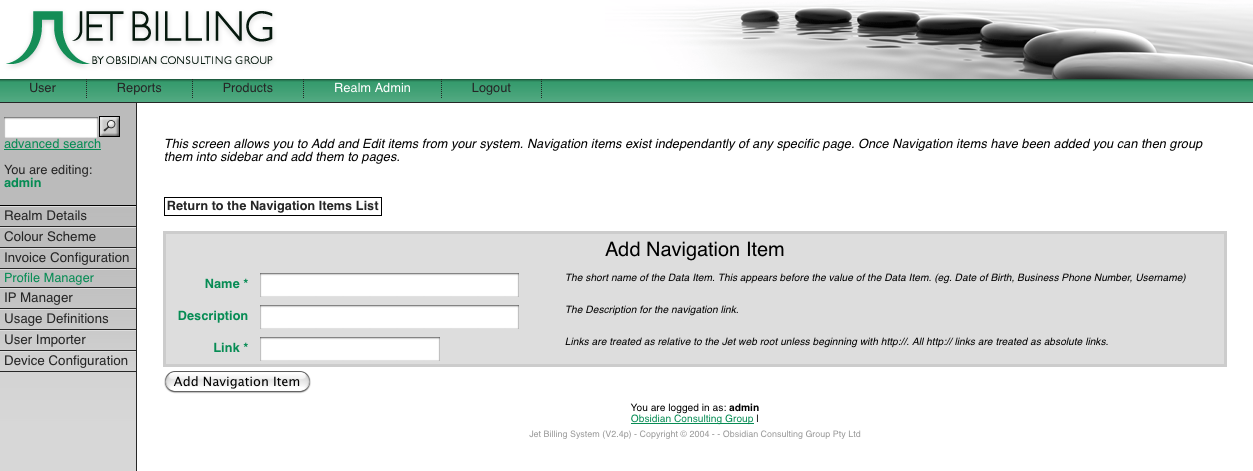Open the User Importer page
This screenshot has width=1253, height=471.
[45, 340]
